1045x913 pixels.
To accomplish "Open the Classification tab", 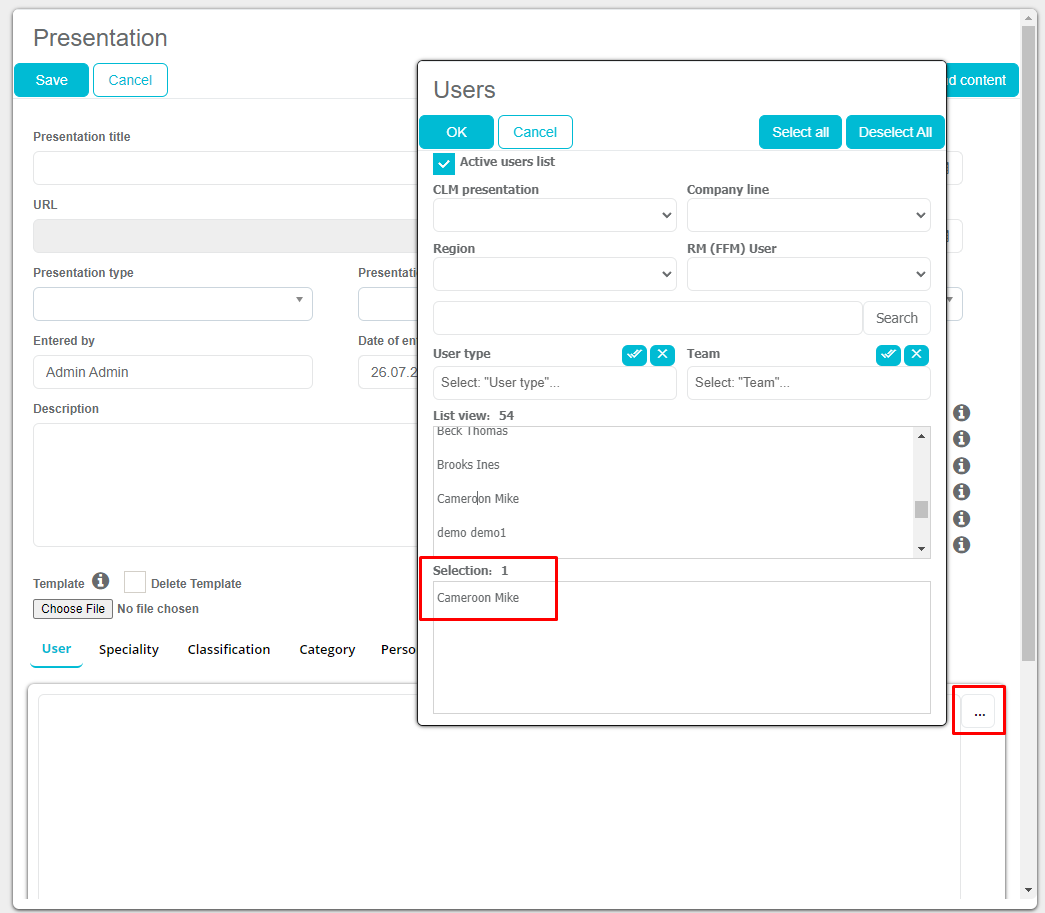I will click(229, 649).
